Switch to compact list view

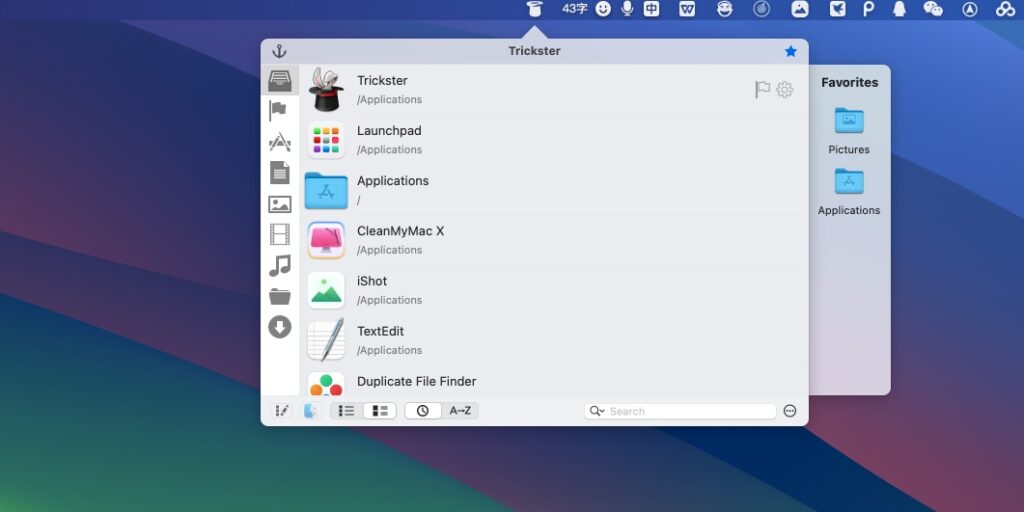347,411
